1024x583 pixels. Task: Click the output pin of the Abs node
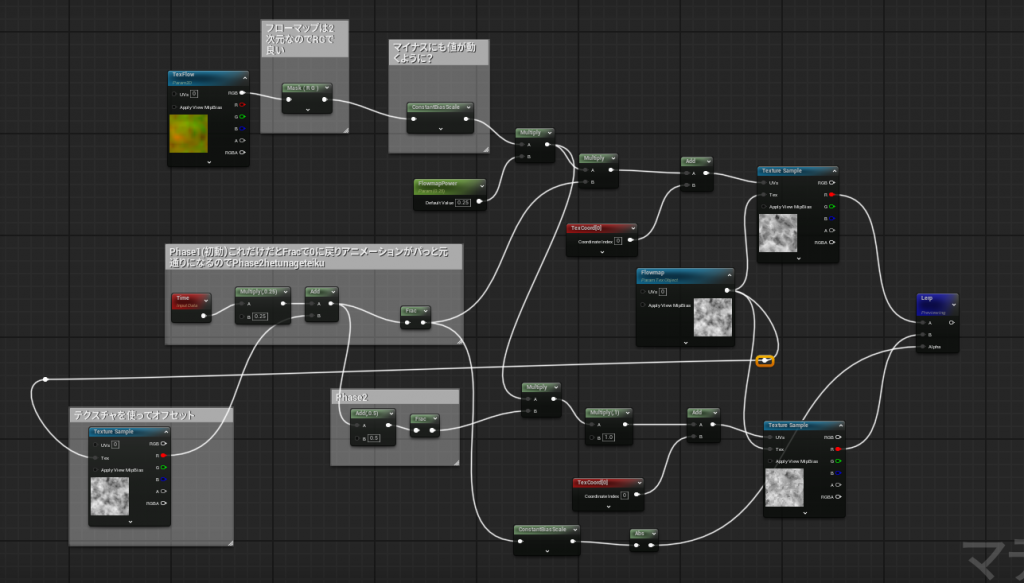(652, 546)
